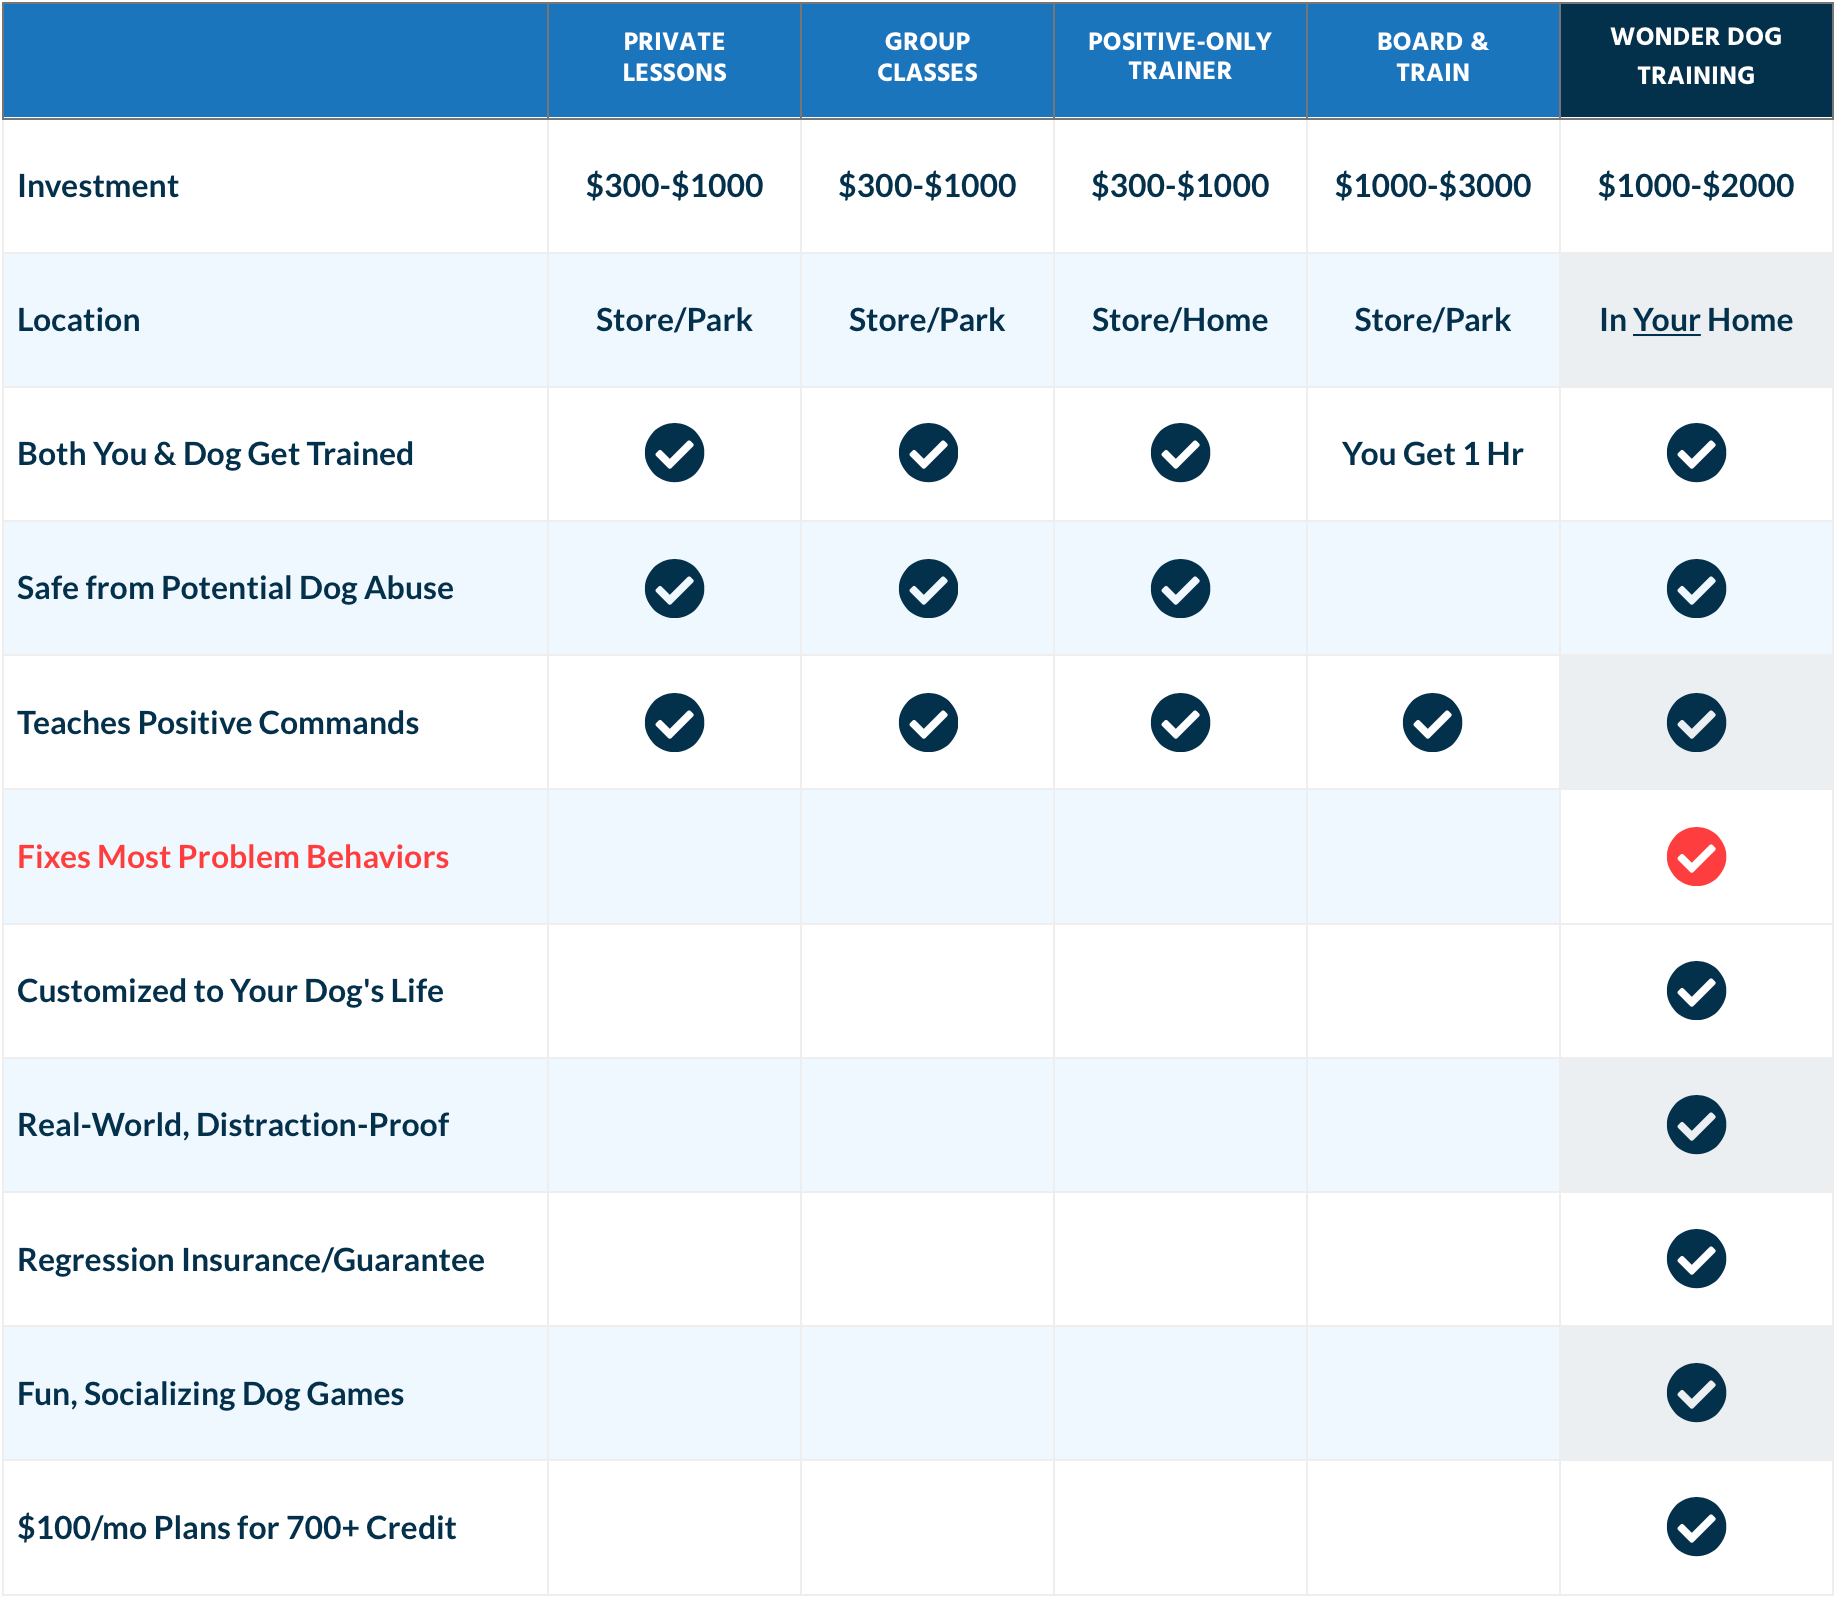Click Private Lessons checkmark for Safe from Potential Dog Abuse
Screen dimensions: 1836x1598
674,588
